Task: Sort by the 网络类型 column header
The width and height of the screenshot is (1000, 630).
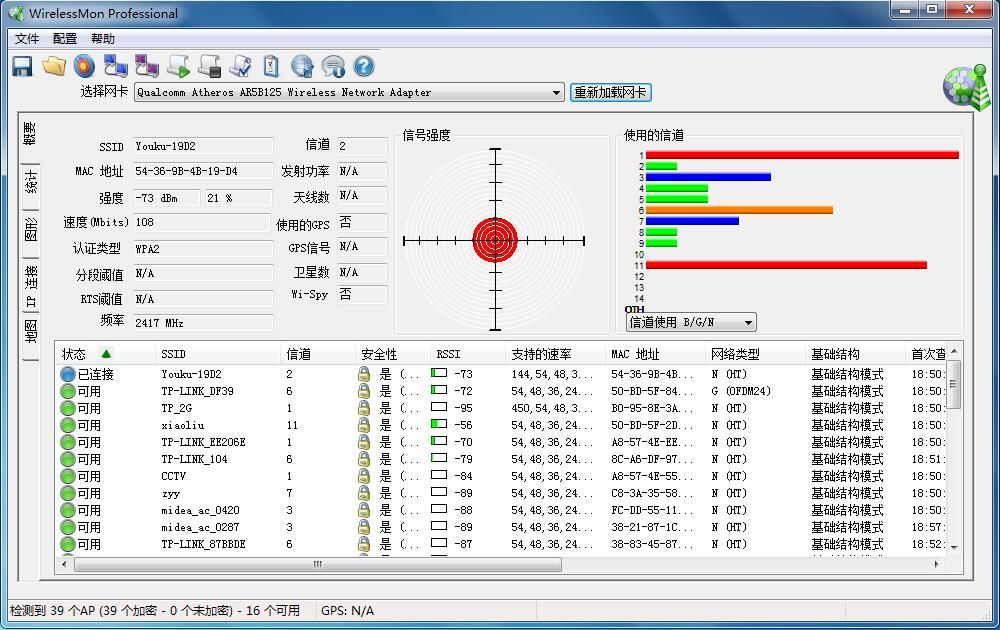Action: click(x=756, y=354)
